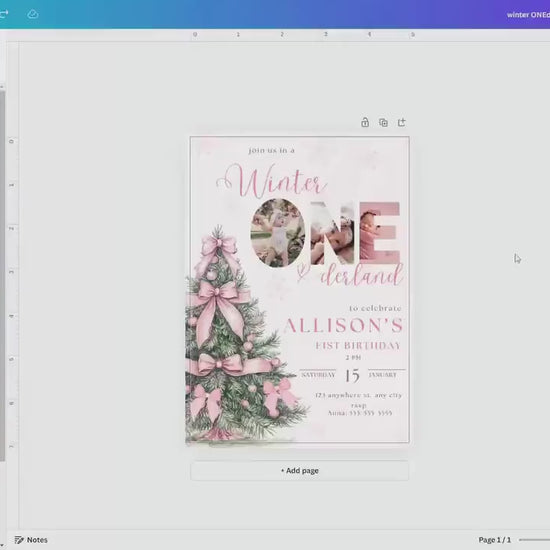Click the zoom slider track
Screen dimensions: 550x550
tap(535, 539)
